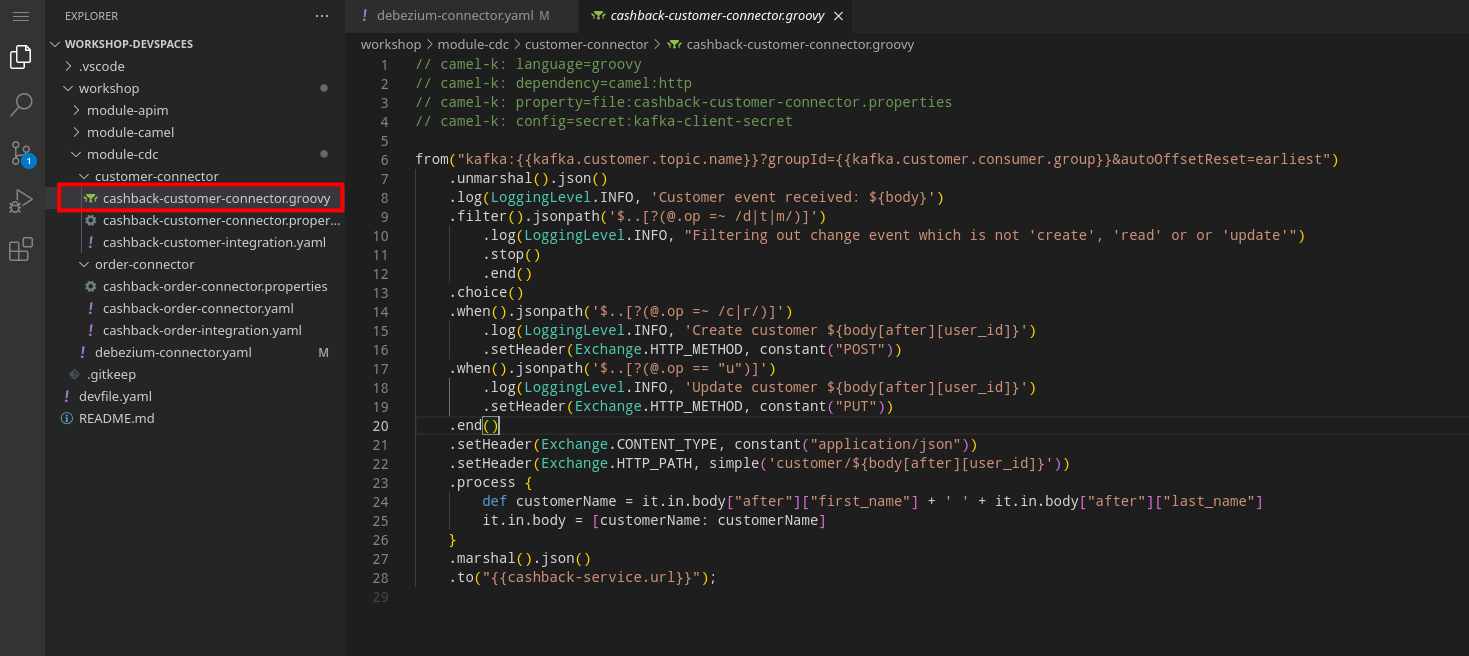Open cashback-customer-connector.groovy in the file tree
This screenshot has width=1469, height=656.
pos(216,198)
